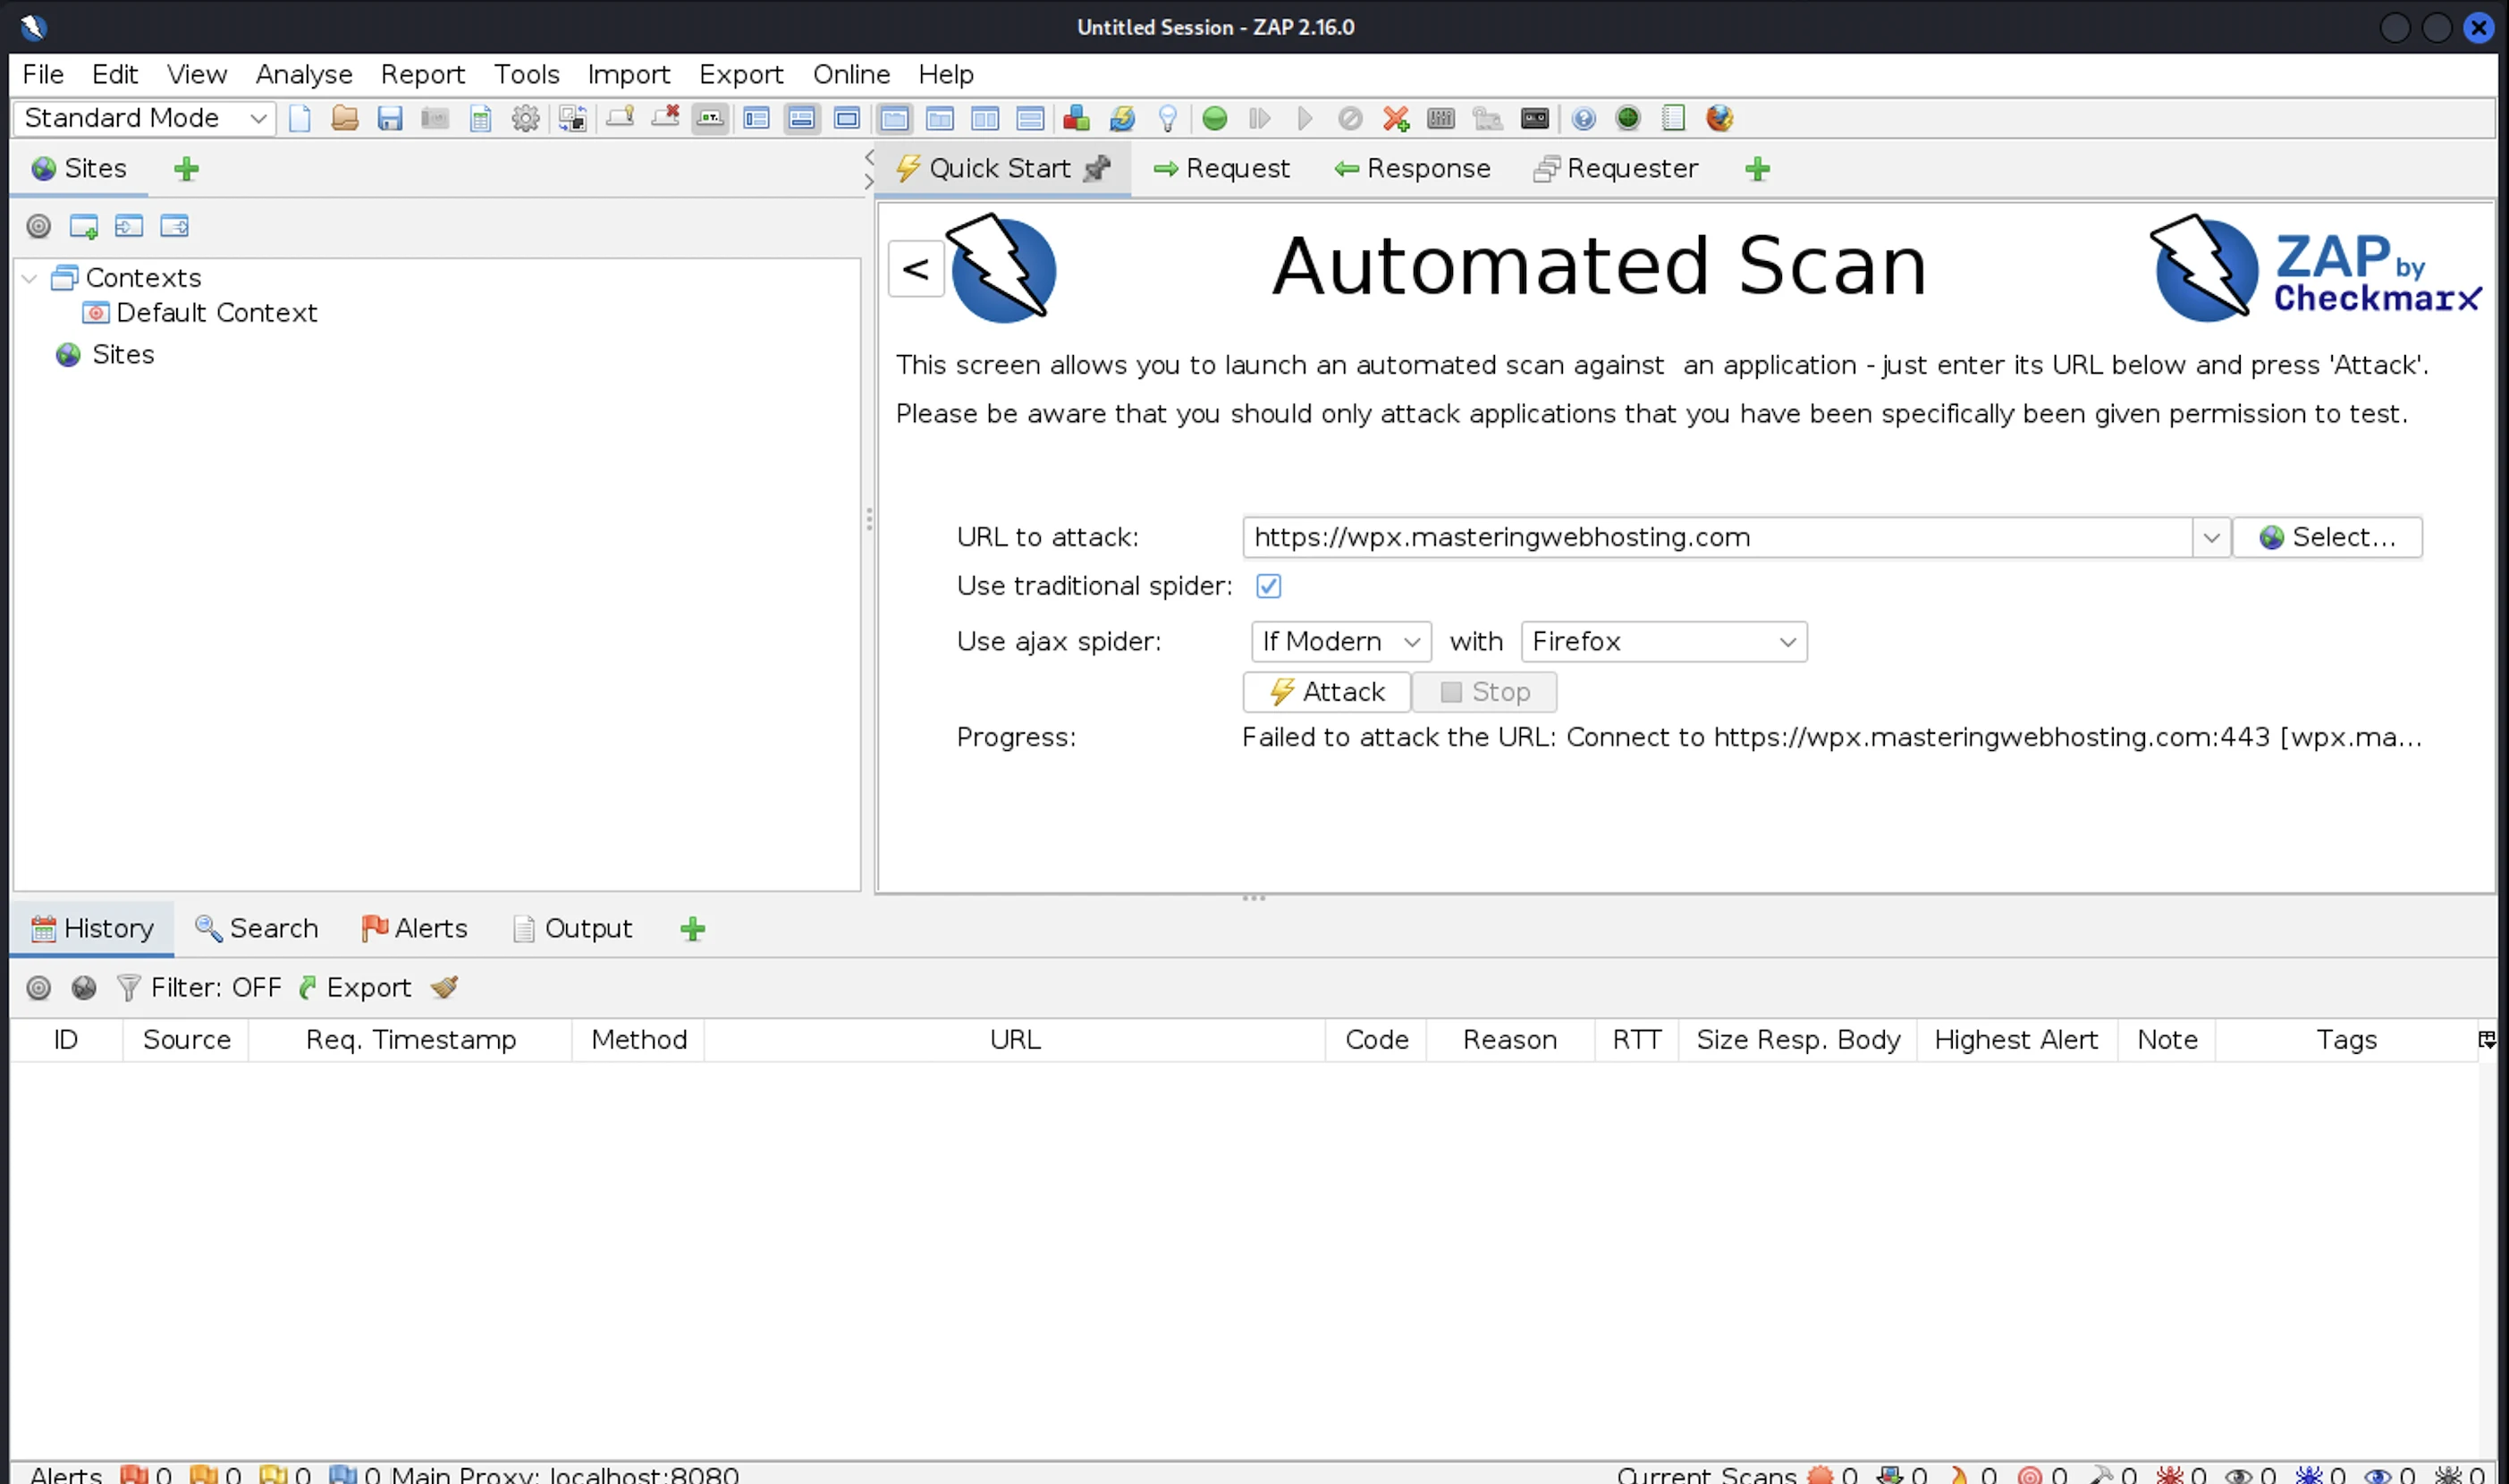The width and height of the screenshot is (2509, 1484).
Task: Switch to the Alerts tab
Action: pyautogui.click(x=414, y=928)
